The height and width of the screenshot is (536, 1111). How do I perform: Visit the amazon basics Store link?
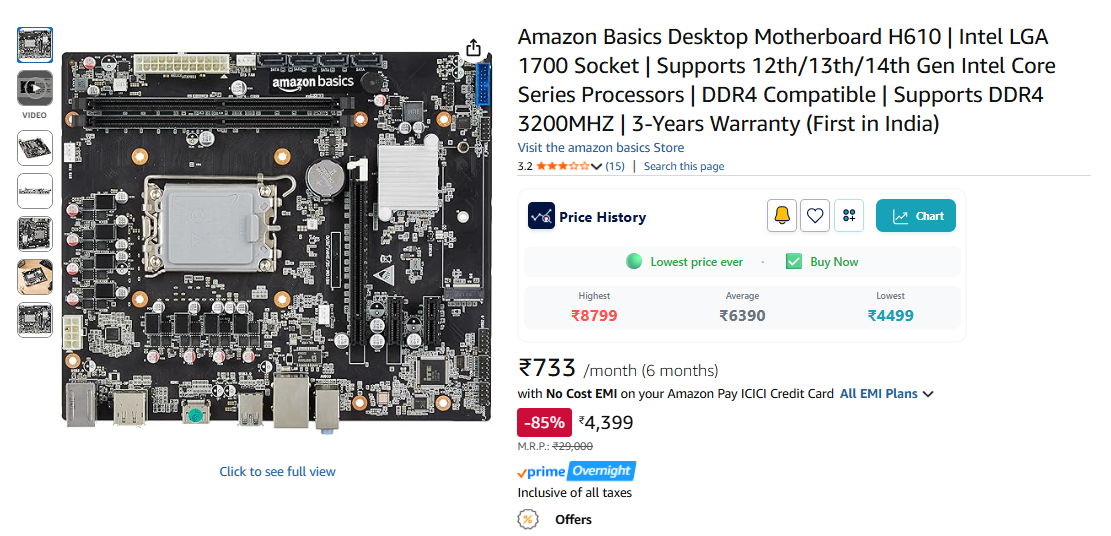[x=600, y=148]
